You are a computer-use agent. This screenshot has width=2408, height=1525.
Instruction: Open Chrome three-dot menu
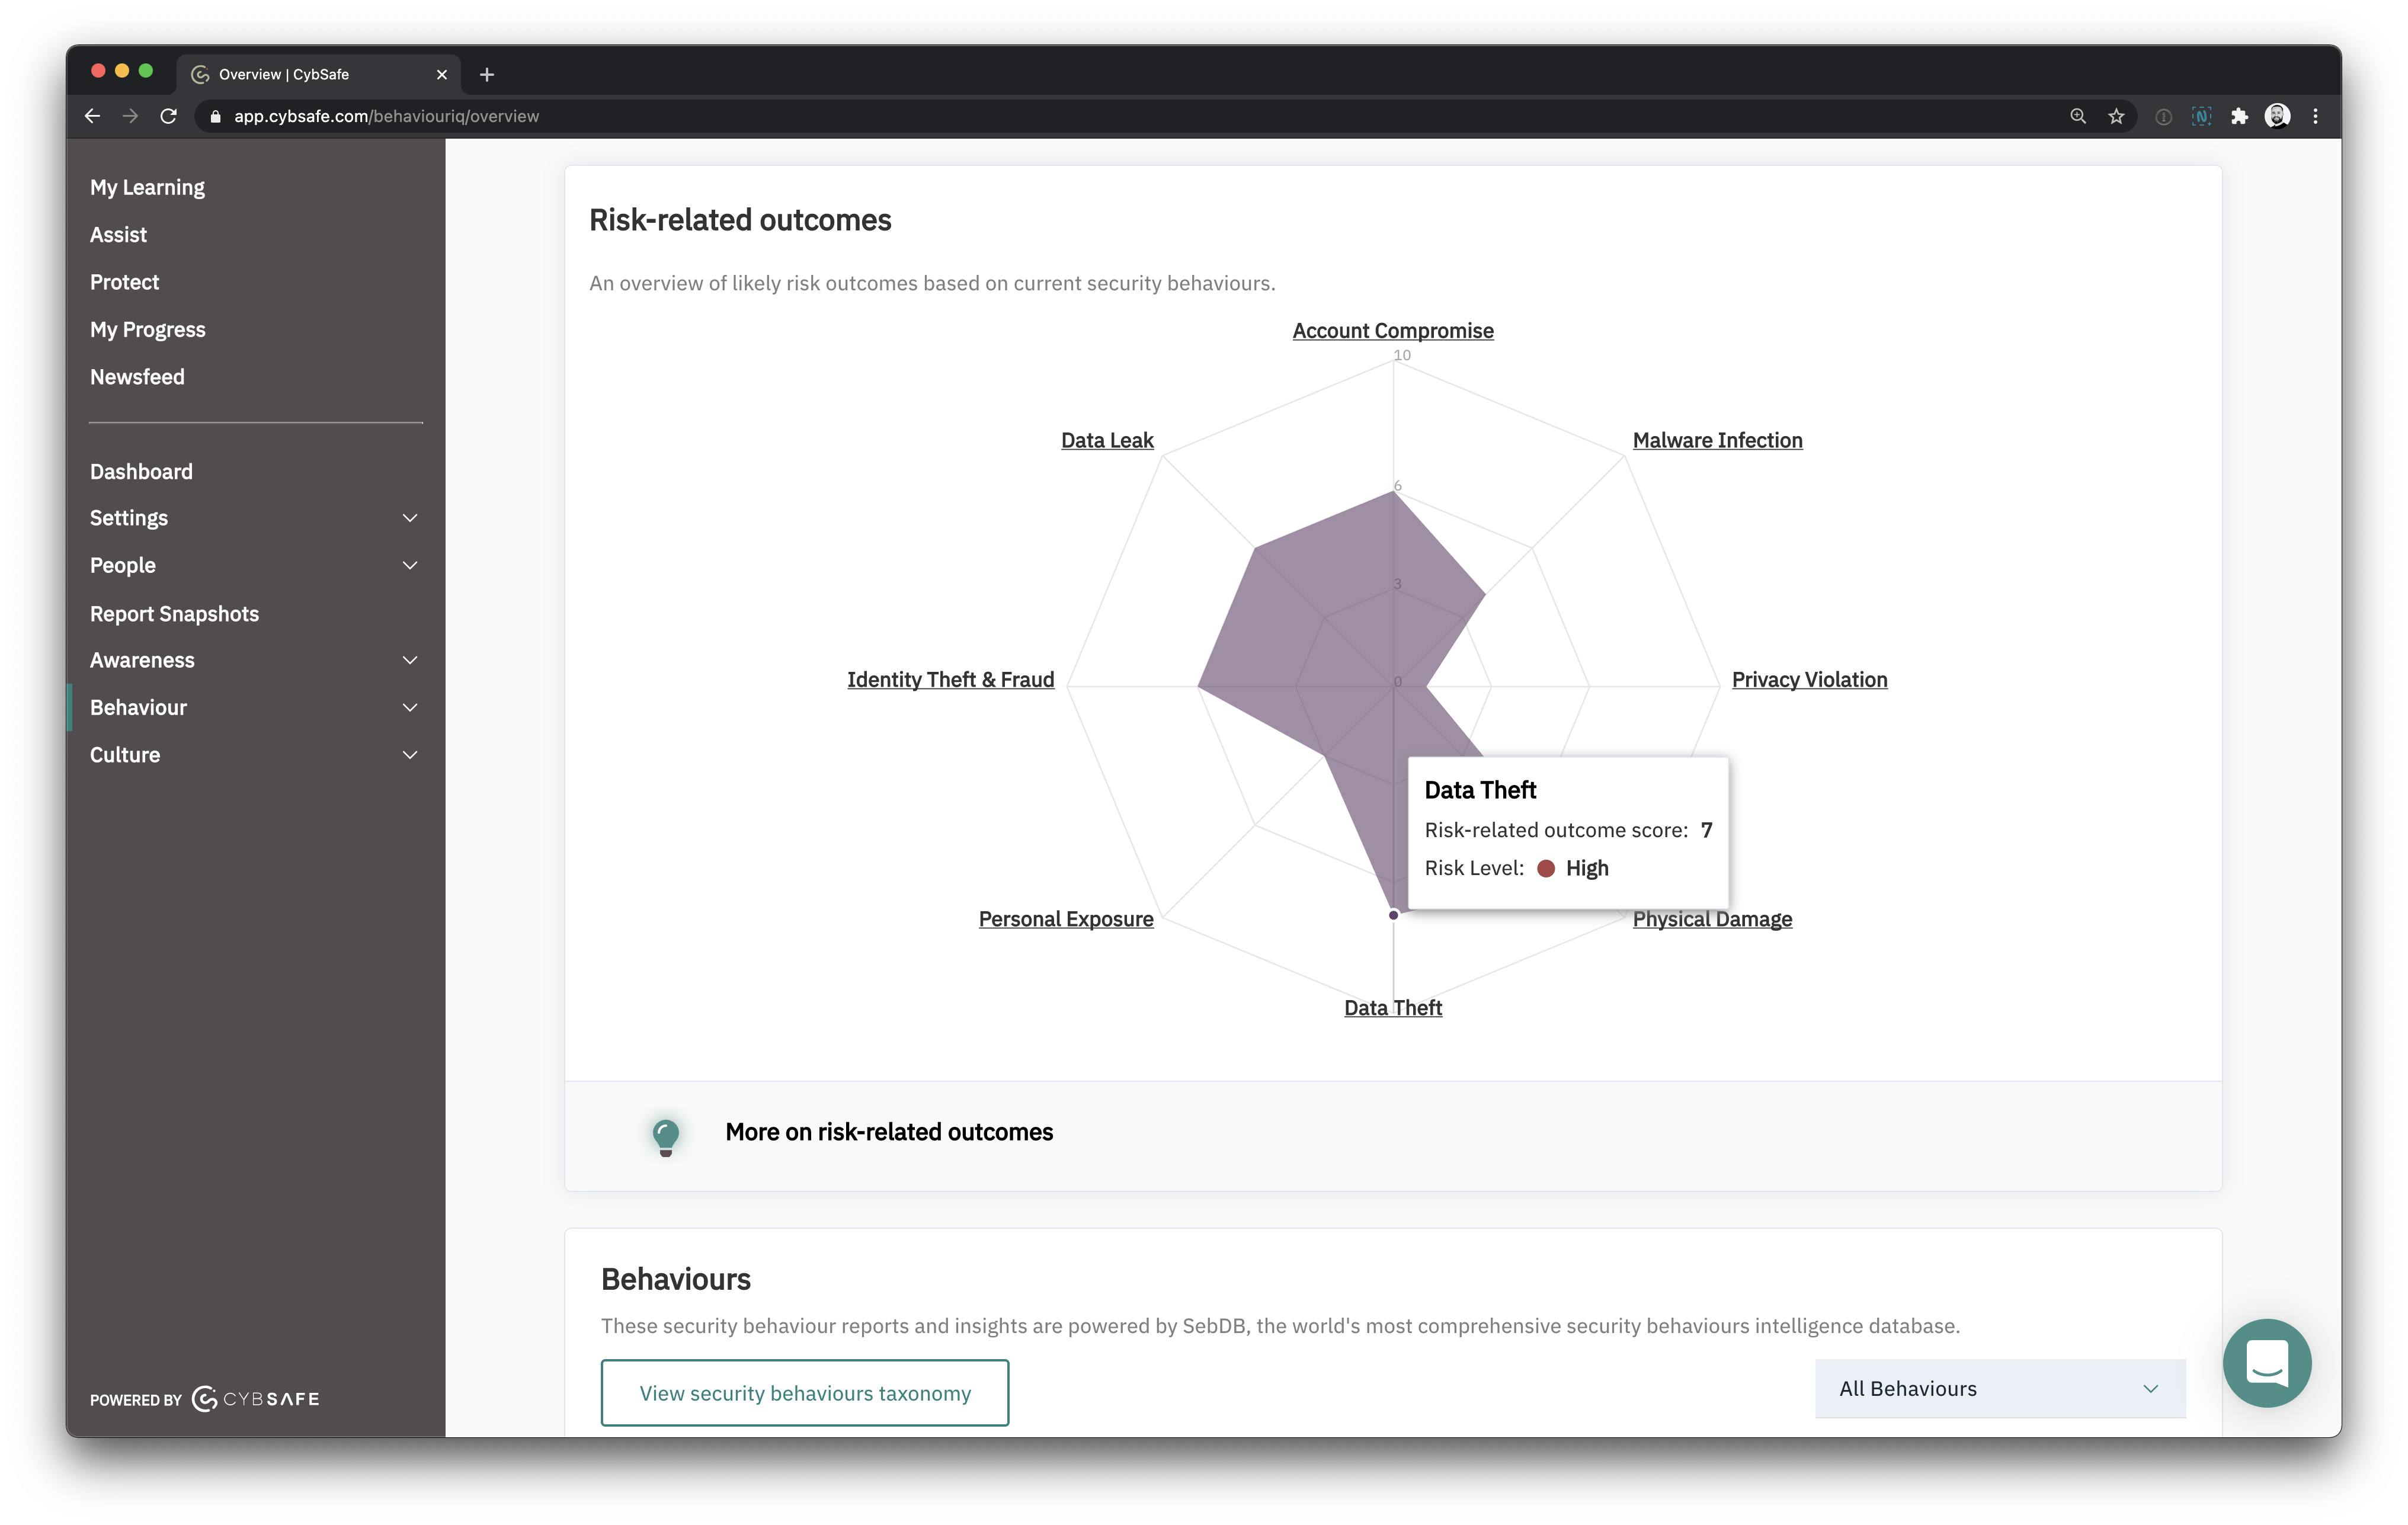point(2316,116)
